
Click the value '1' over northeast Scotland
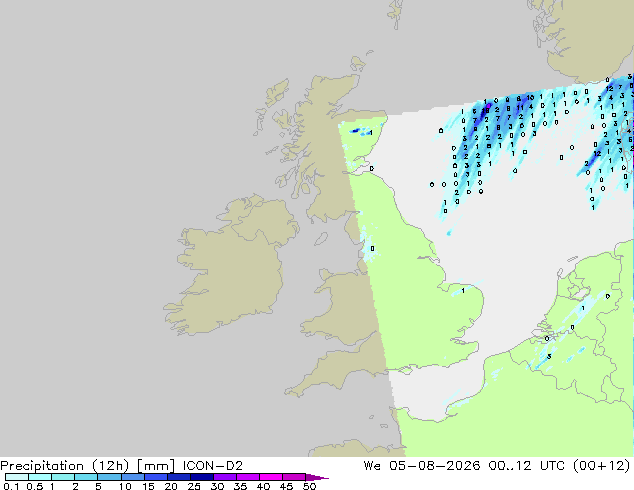click(x=371, y=133)
